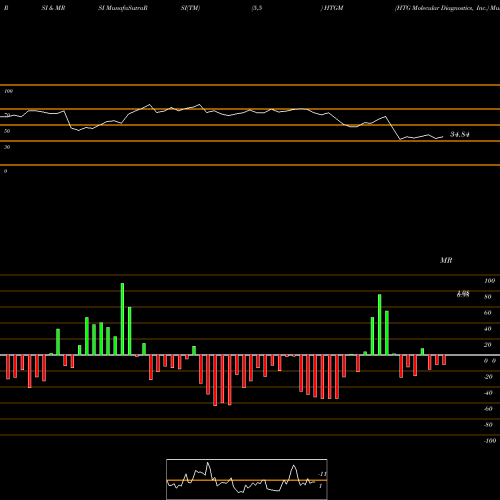Click the MR axis label -20
The width and height of the screenshot is (500, 500).
(488, 377)
